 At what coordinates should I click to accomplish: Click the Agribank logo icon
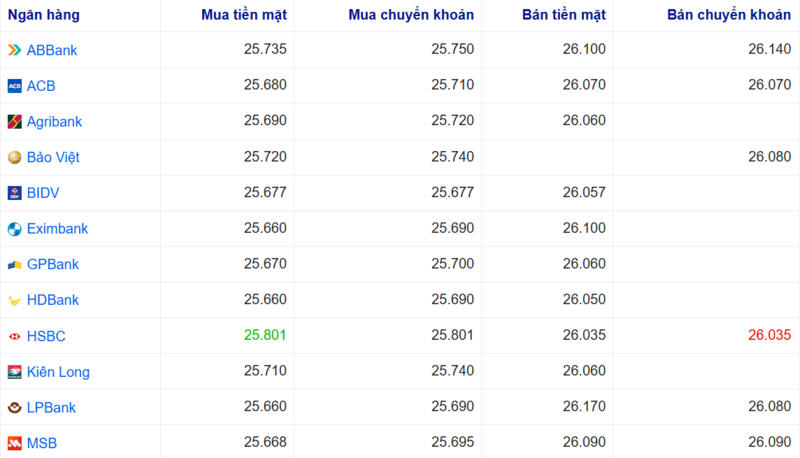[14, 122]
